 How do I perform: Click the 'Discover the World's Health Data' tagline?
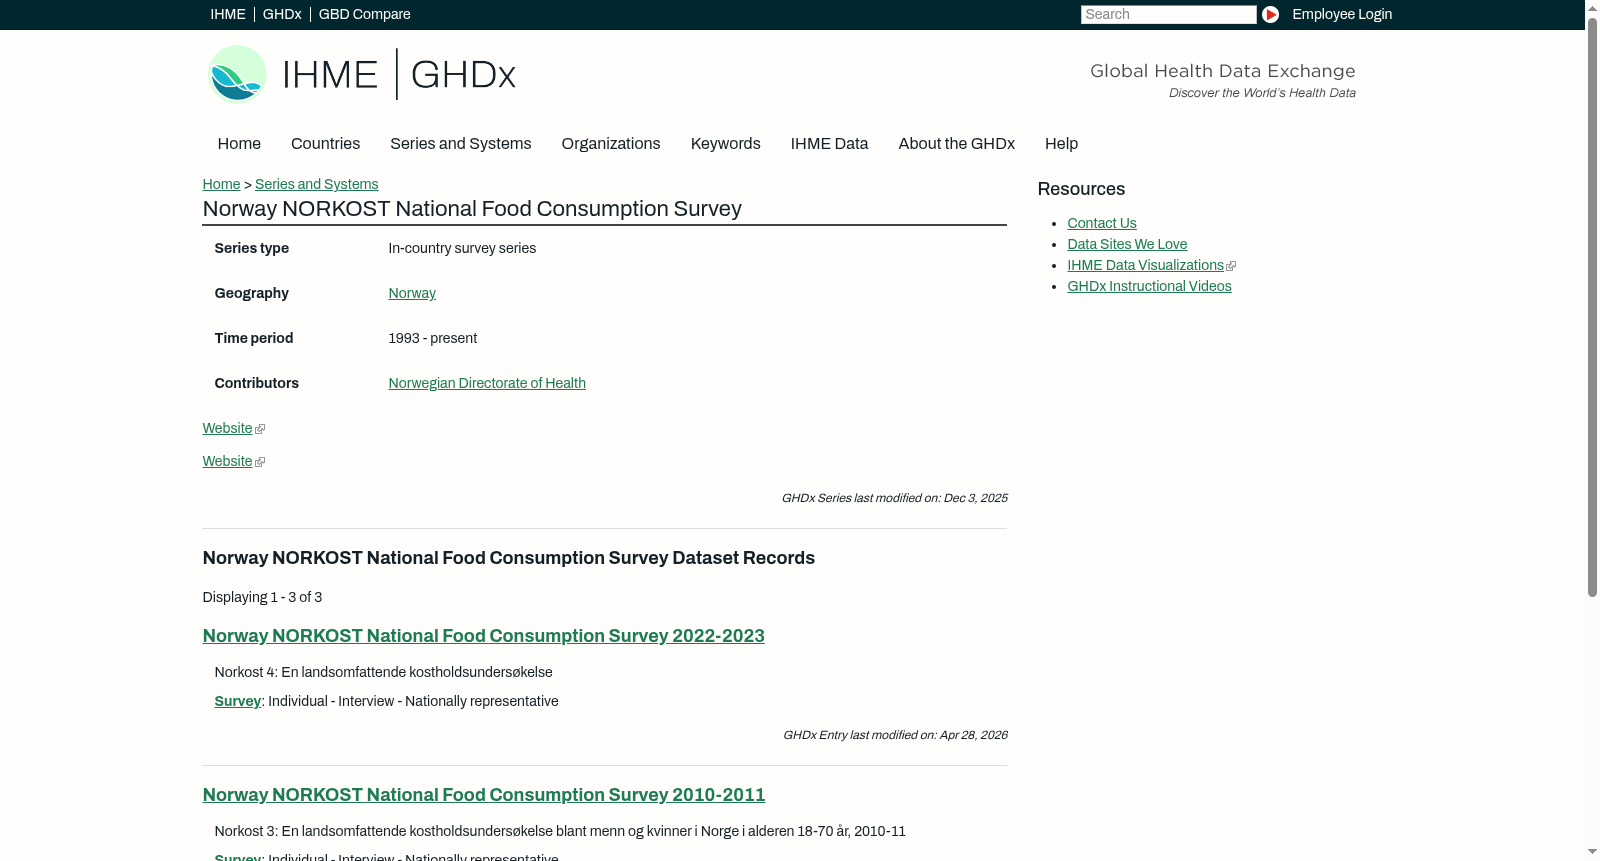click(x=1262, y=93)
